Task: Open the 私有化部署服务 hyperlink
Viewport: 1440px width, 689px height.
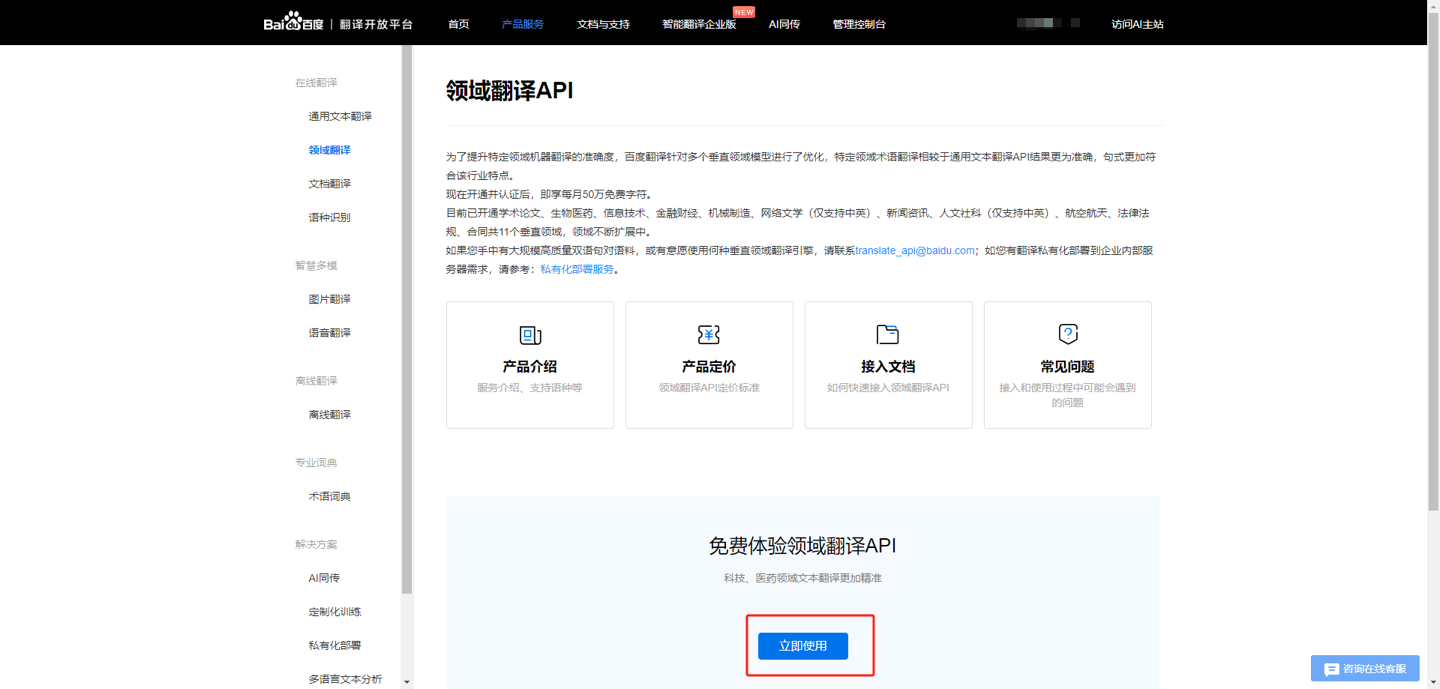Action: [577, 269]
